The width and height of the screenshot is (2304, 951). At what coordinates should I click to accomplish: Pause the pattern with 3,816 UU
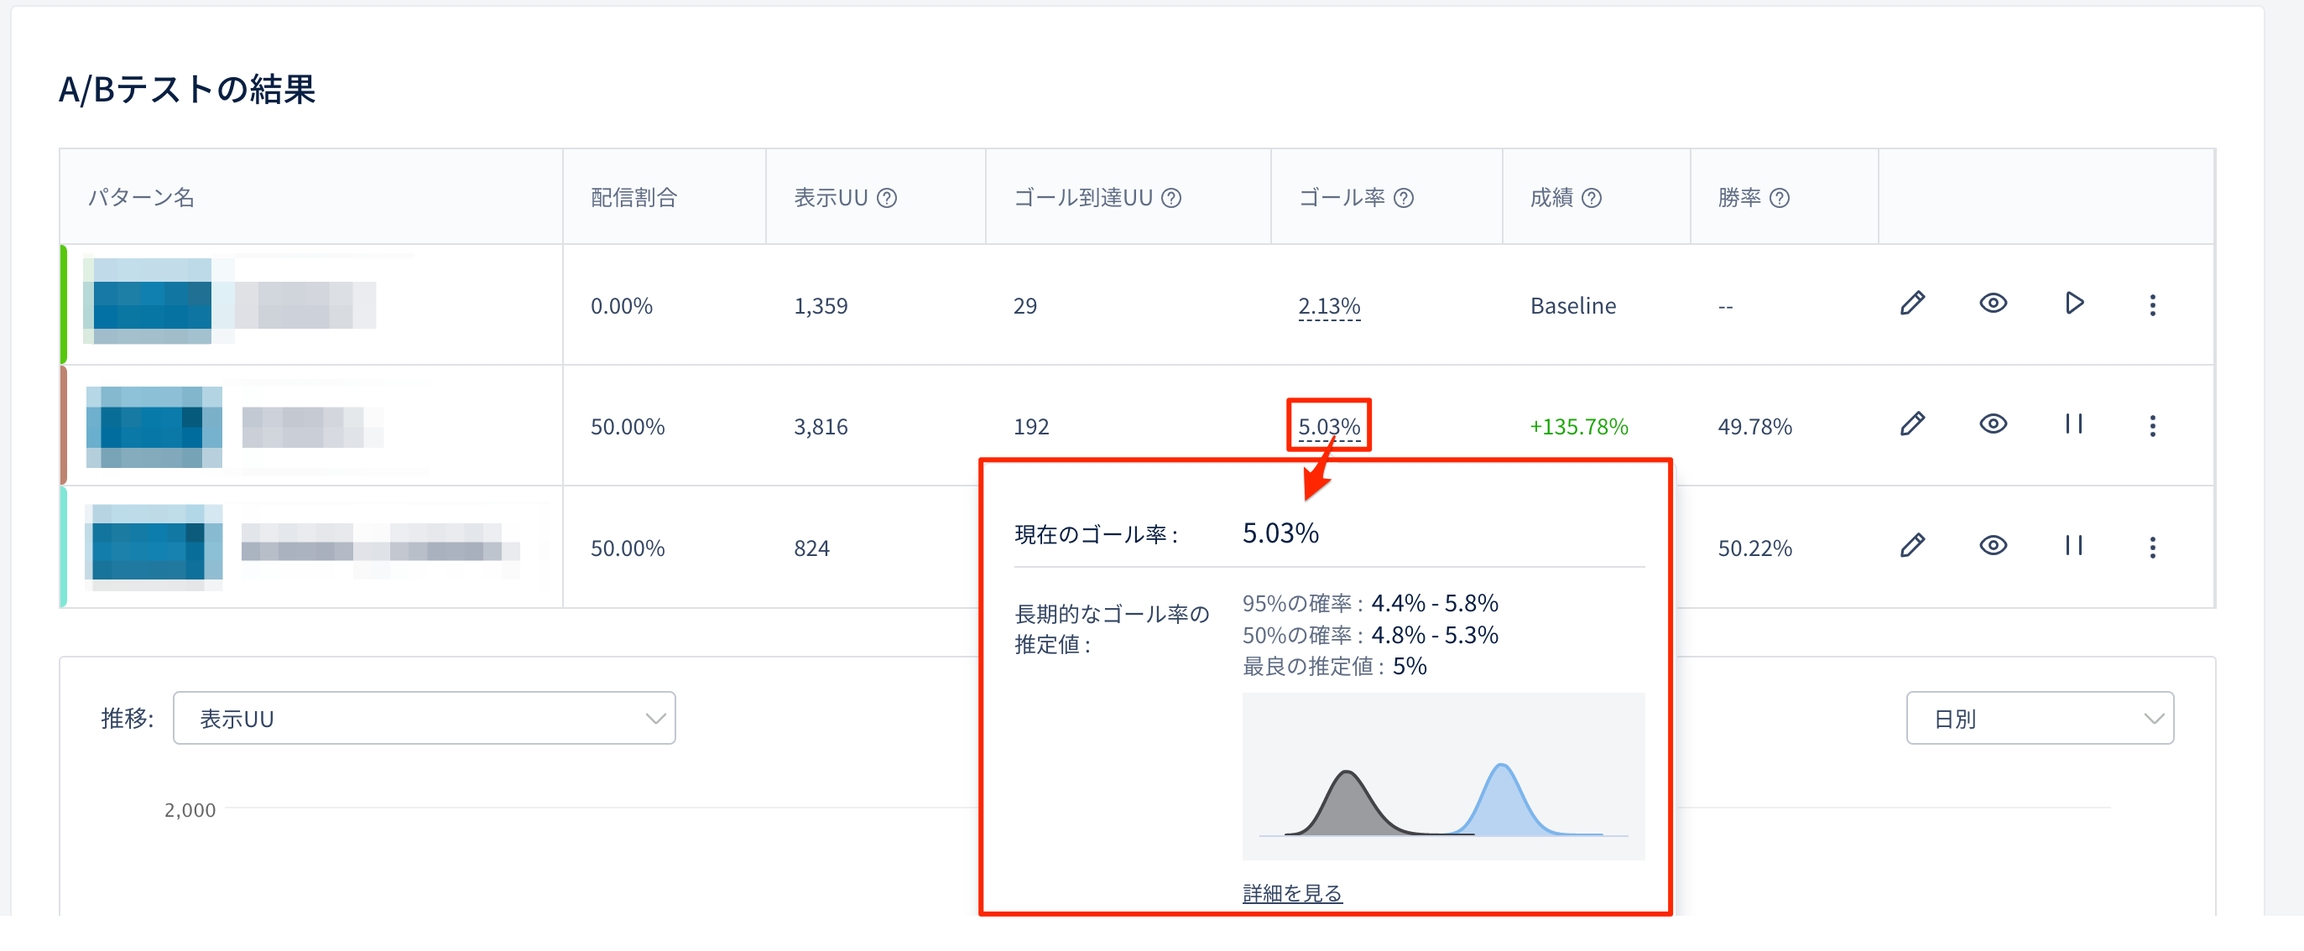tap(2074, 424)
